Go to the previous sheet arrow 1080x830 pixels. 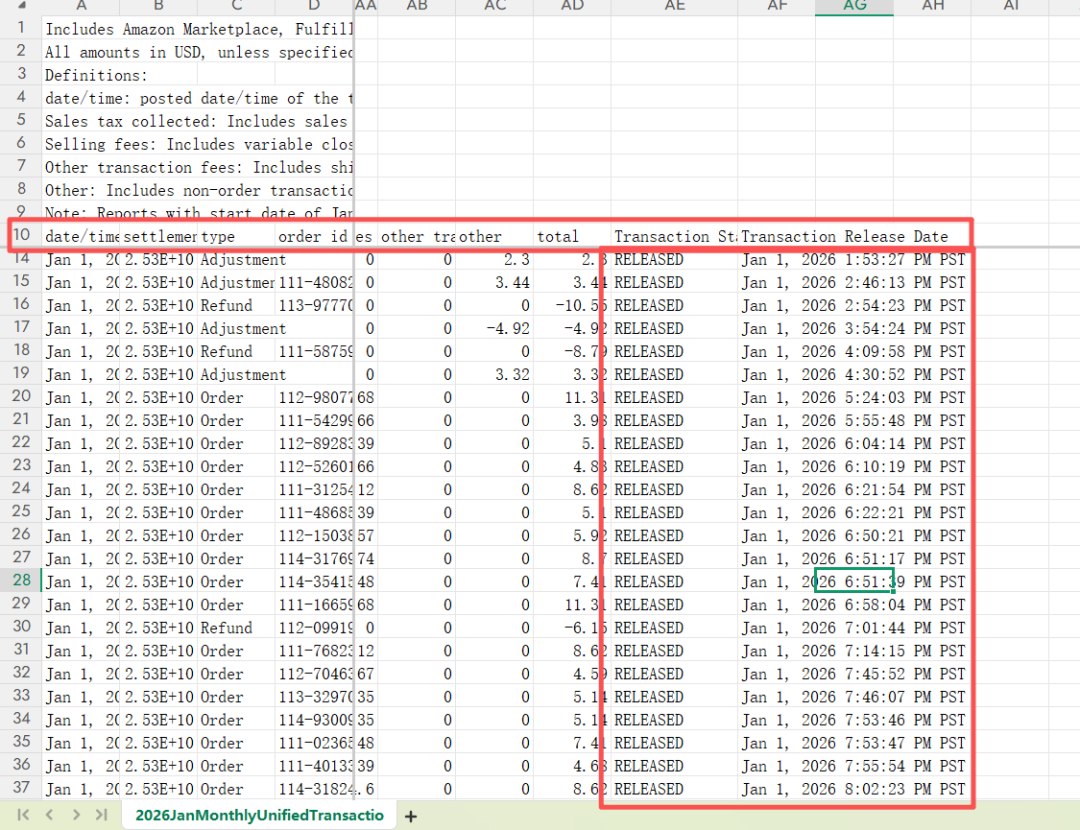coord(50,815)
